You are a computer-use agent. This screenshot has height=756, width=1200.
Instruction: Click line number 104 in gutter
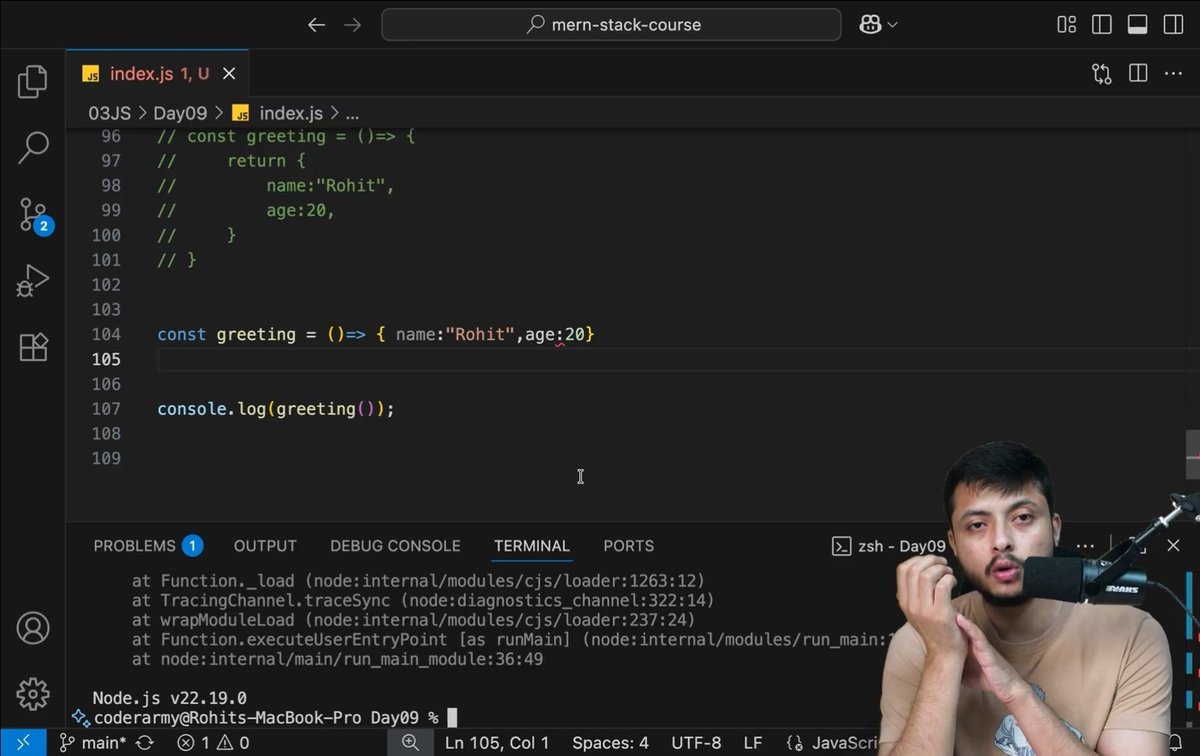[105, 334]
